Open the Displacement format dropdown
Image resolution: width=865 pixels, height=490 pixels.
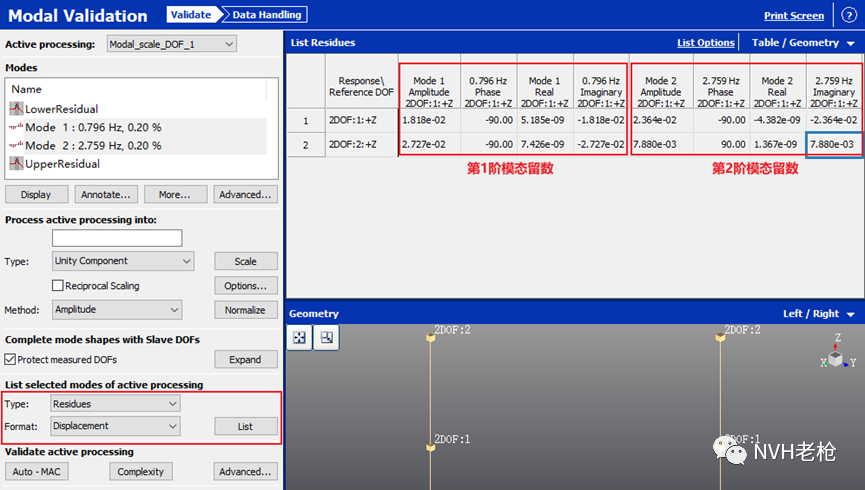click(x=115, y=426)
